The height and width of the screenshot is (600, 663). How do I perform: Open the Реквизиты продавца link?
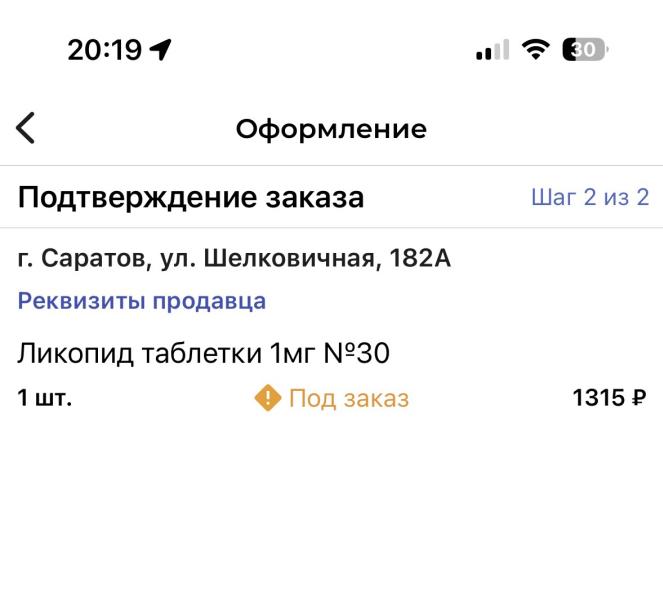pyautogui.click(x=142, y=301)
